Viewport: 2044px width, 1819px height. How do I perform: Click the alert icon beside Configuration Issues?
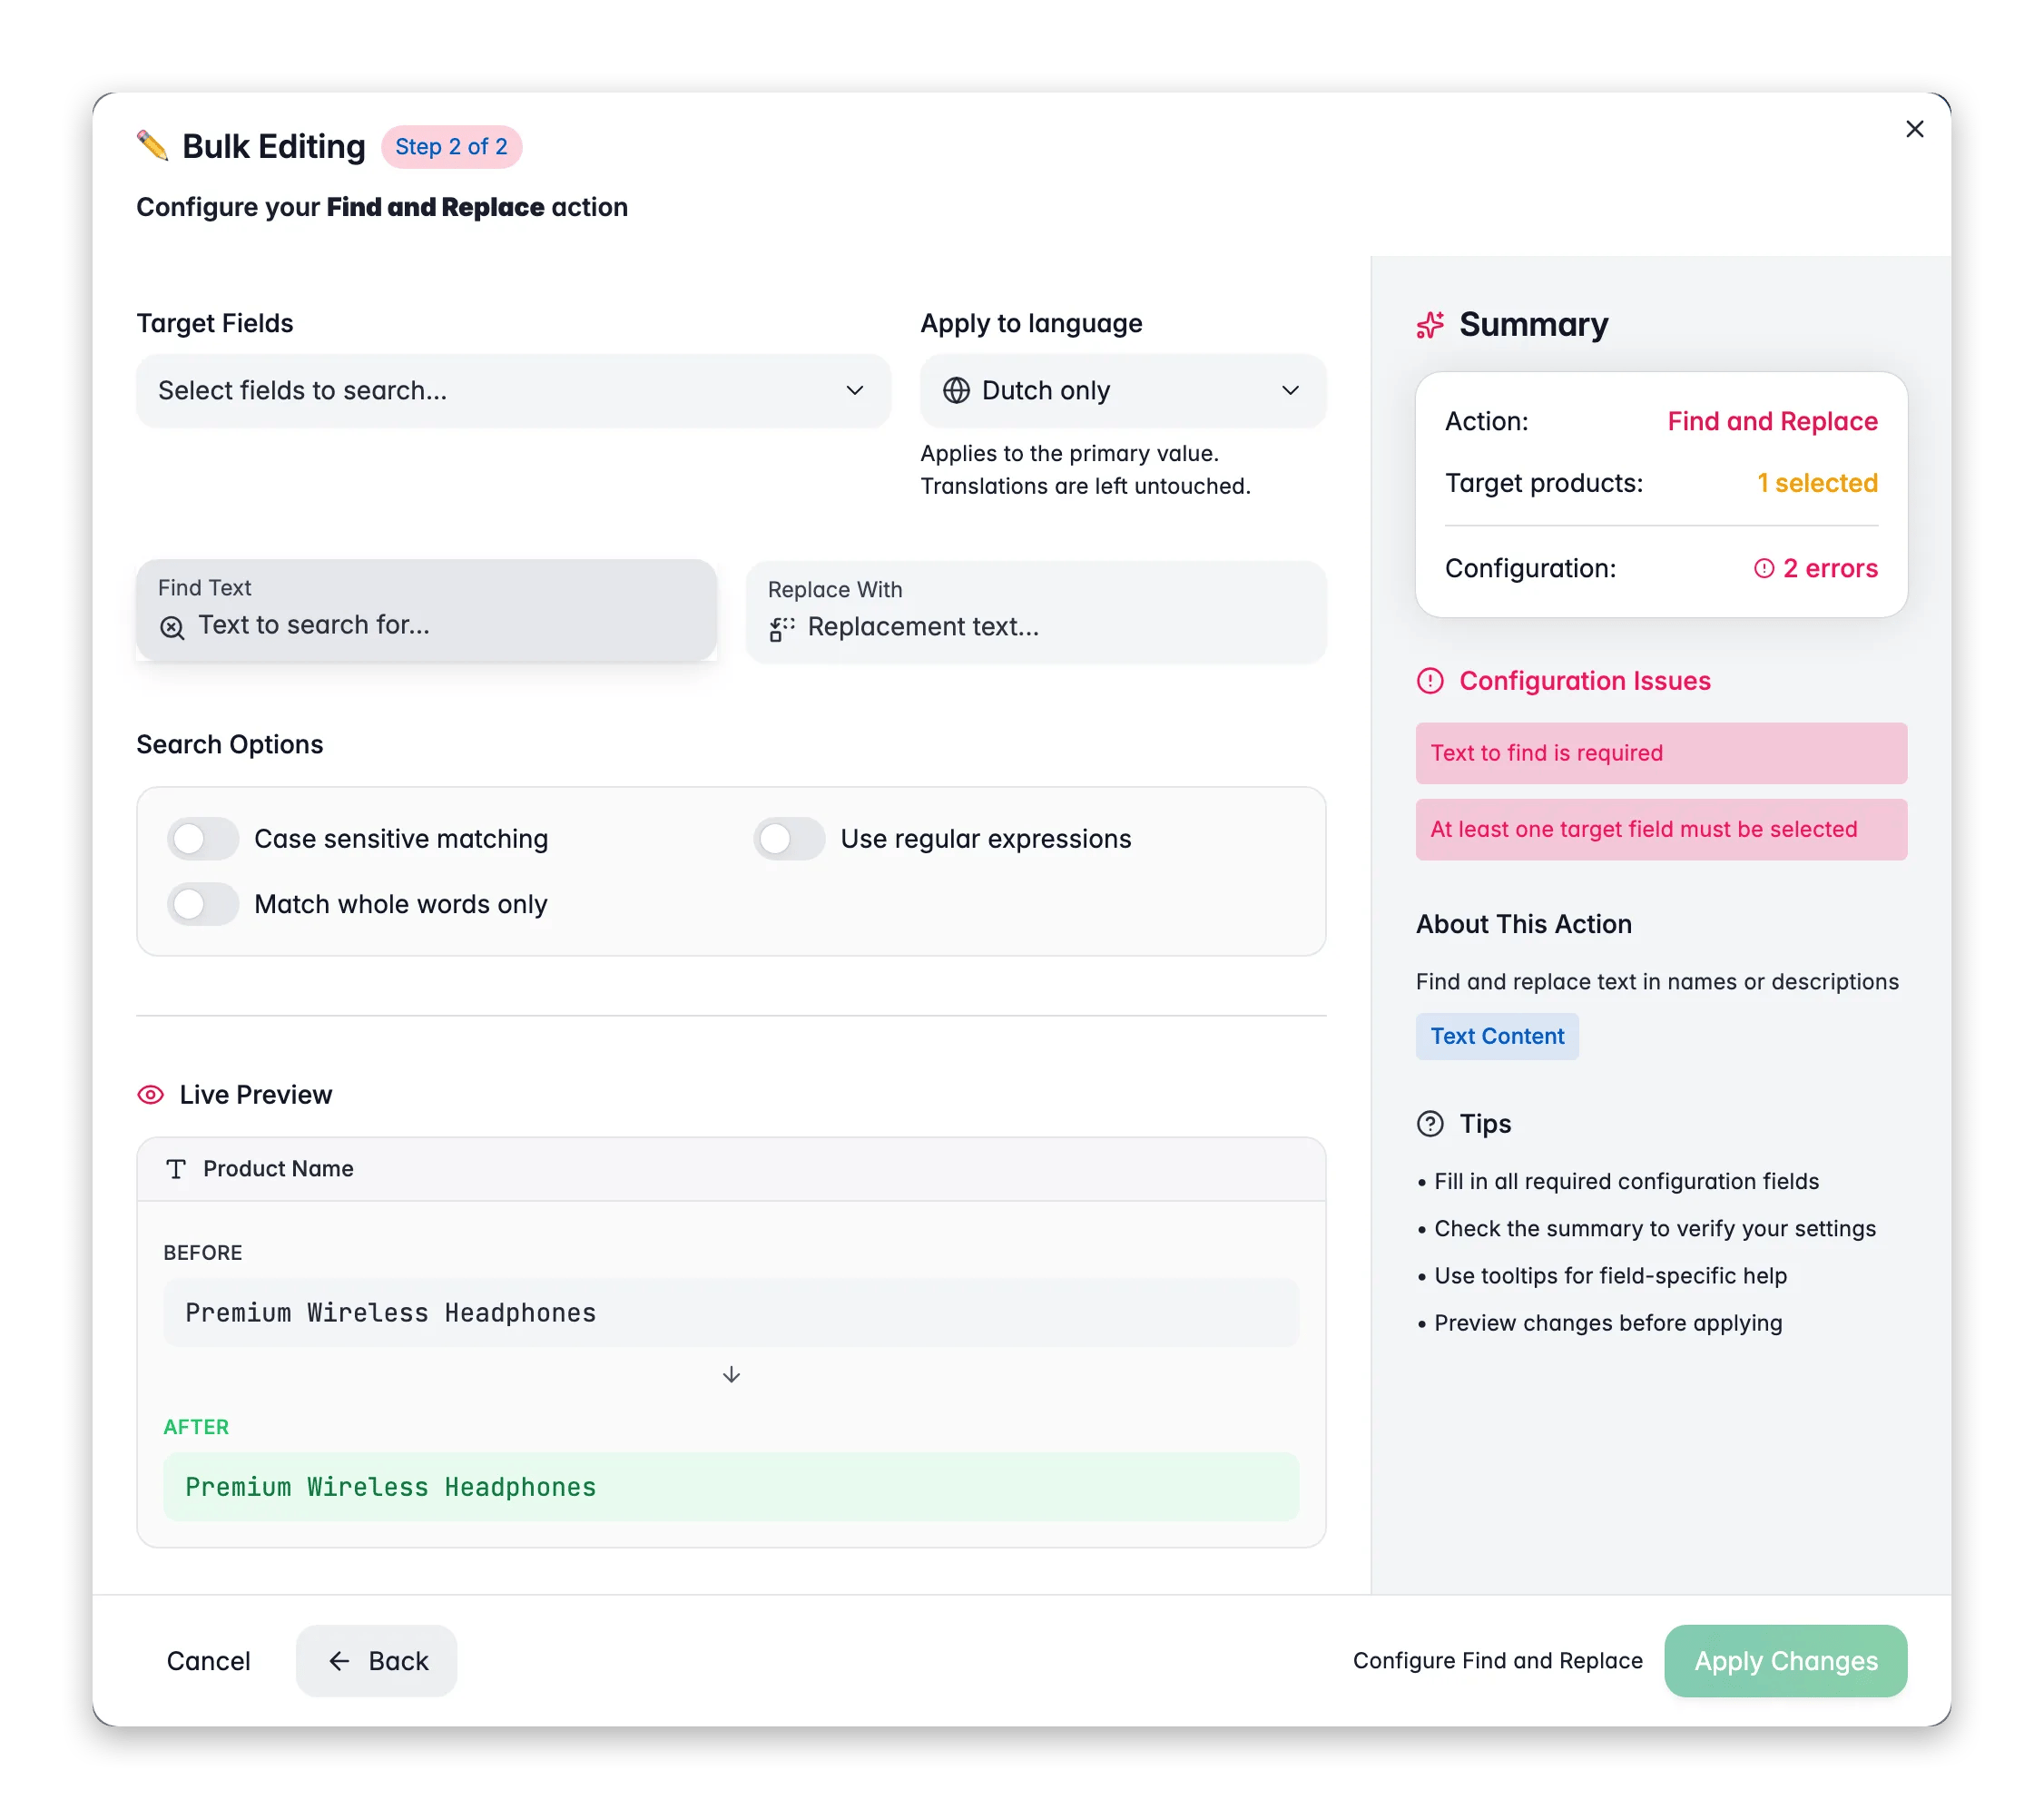(x=1430, y=681)
